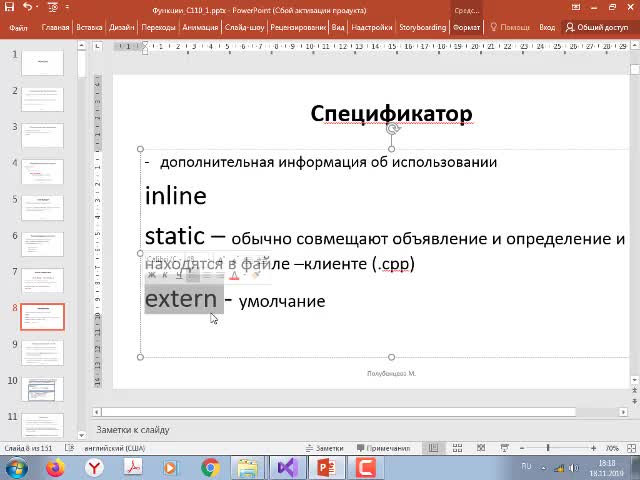The image size is (640, 480).
Task: Click английский (США) language indicator
Action: (115, 448)
